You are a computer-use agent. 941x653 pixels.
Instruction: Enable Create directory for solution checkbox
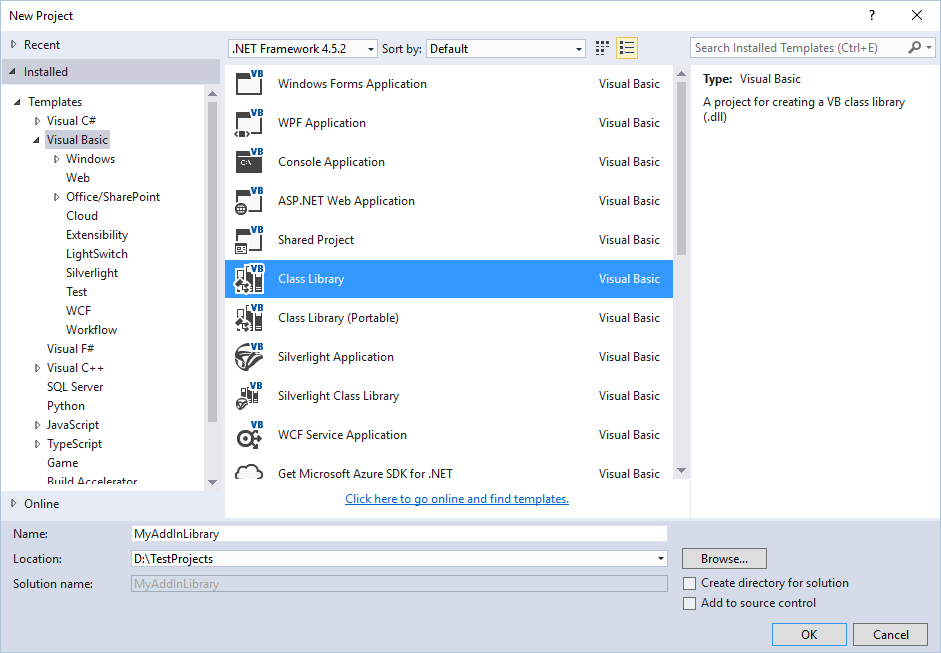point(689,583)
